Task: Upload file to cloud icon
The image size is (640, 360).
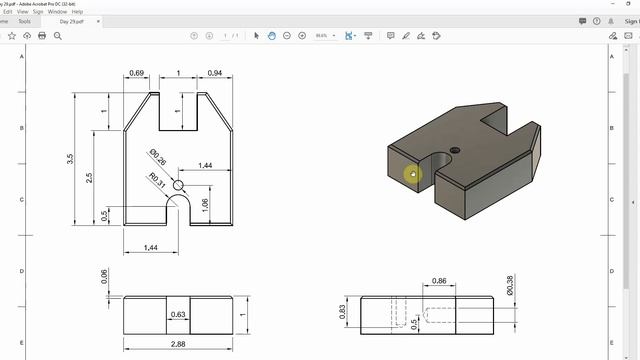Action: [x=27, y=36]
